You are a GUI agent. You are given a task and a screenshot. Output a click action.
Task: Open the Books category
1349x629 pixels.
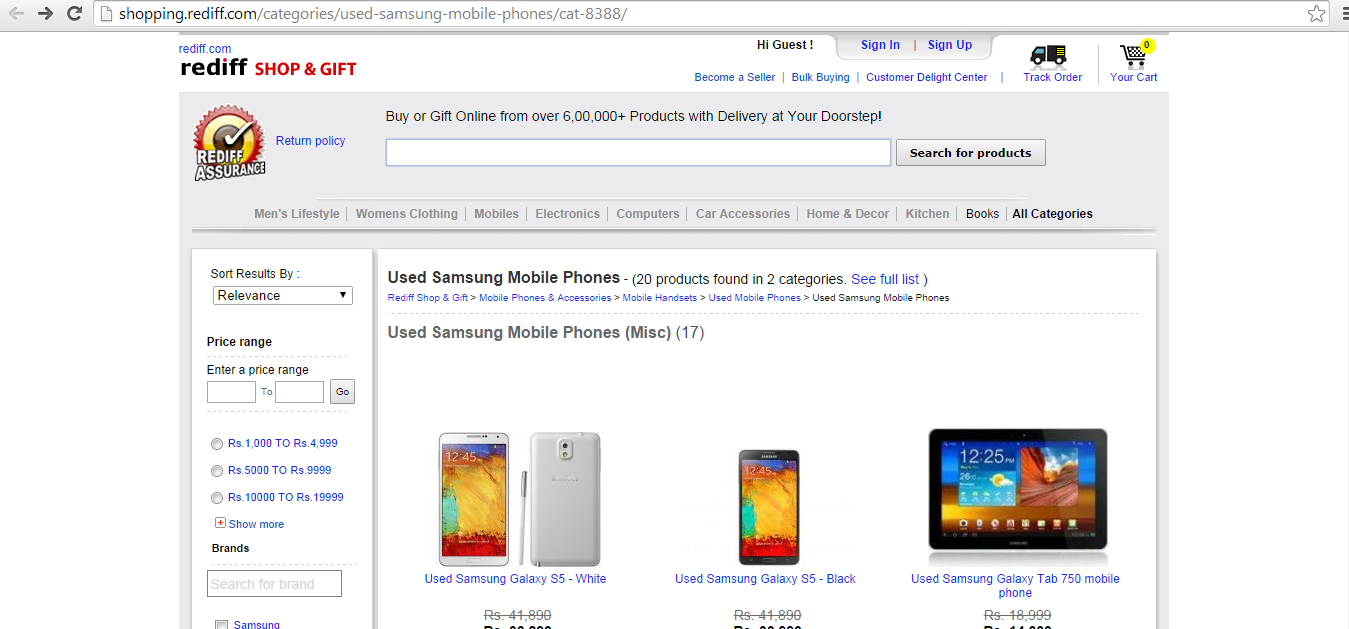pos(982,214)
